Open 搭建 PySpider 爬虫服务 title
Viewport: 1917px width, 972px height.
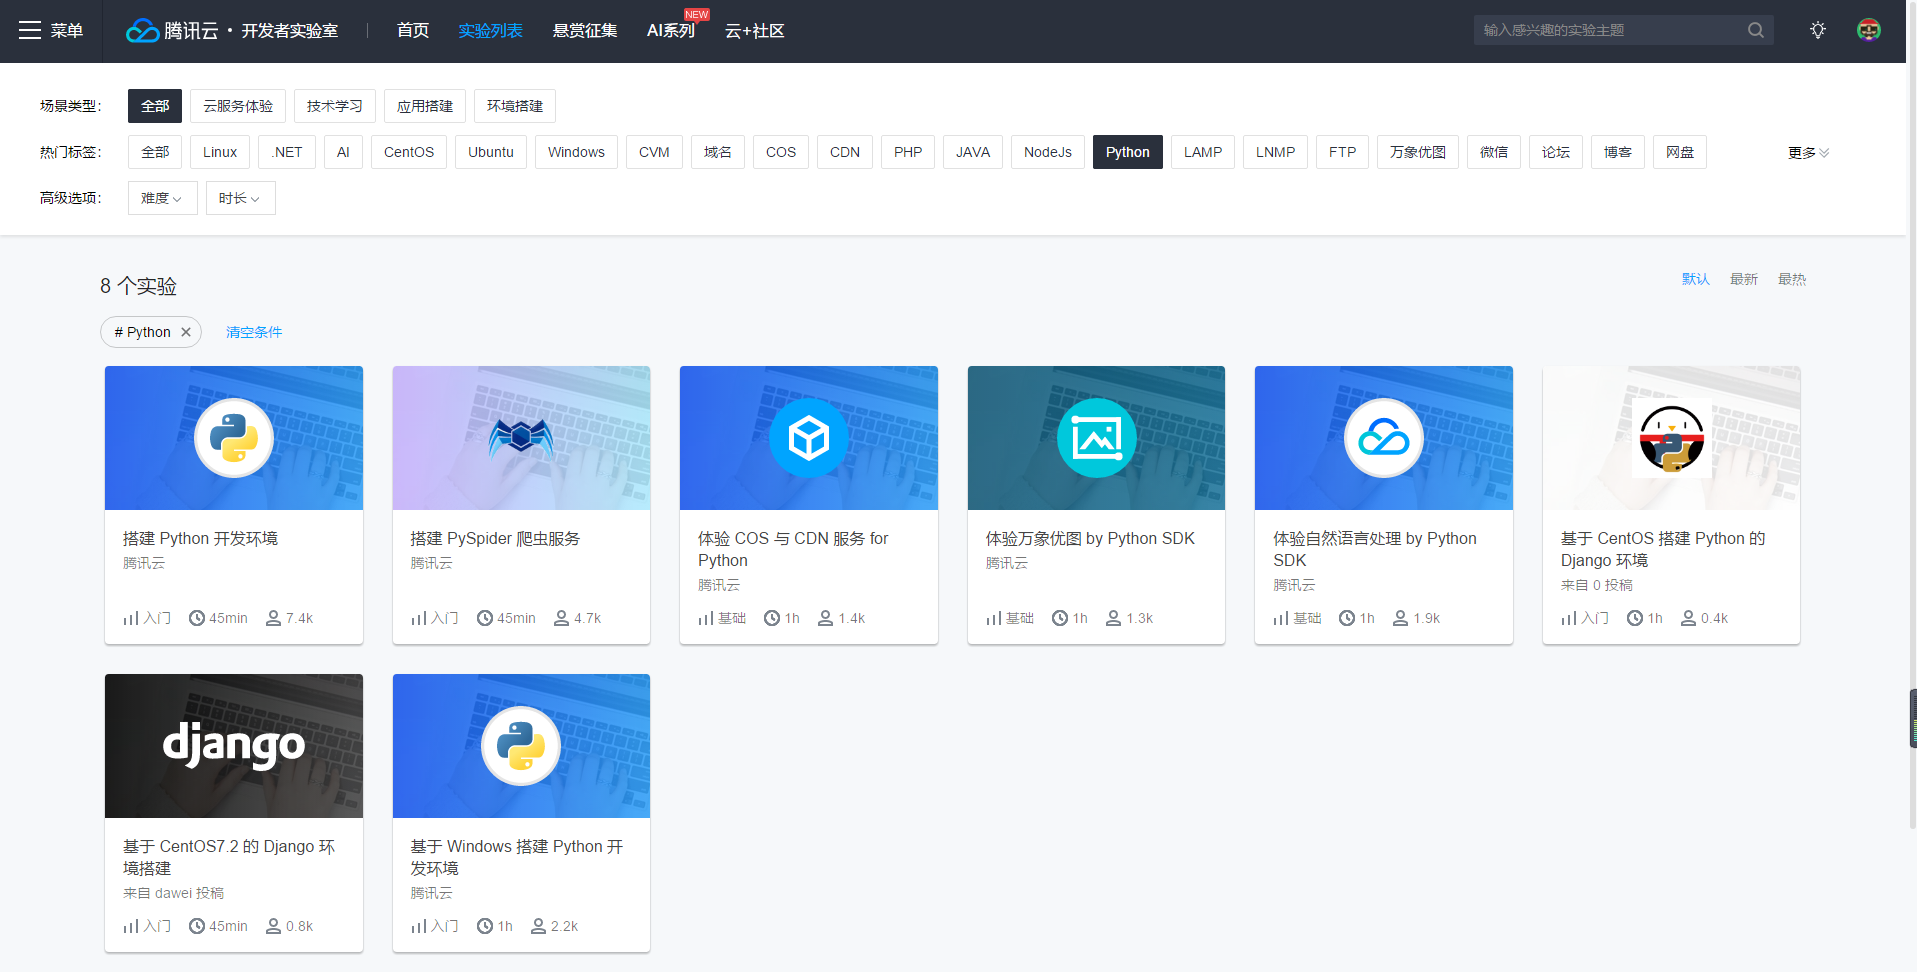(x=495, y=538)
